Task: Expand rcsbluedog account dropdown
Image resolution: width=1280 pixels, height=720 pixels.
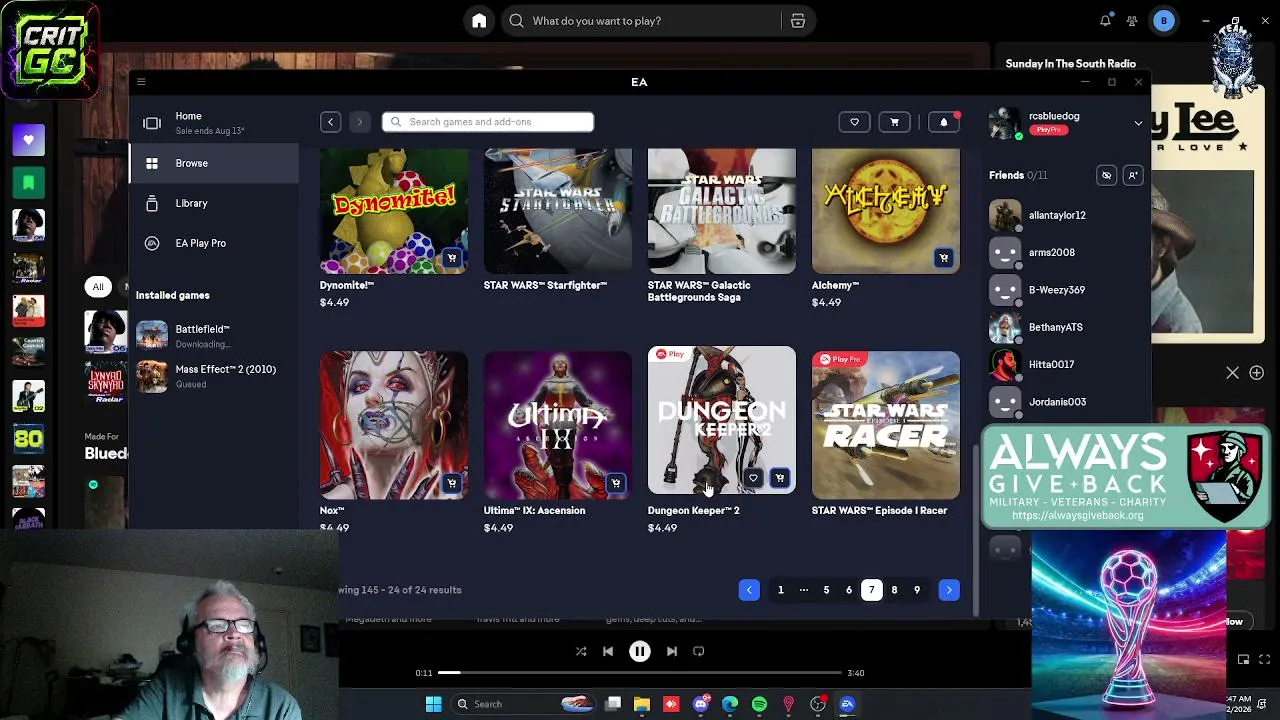Action: tap(1138, 123)
